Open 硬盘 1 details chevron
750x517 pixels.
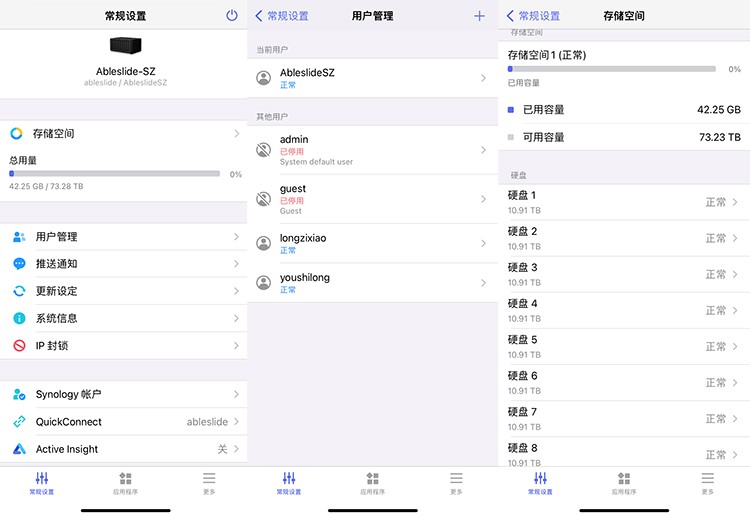(735, 202)
